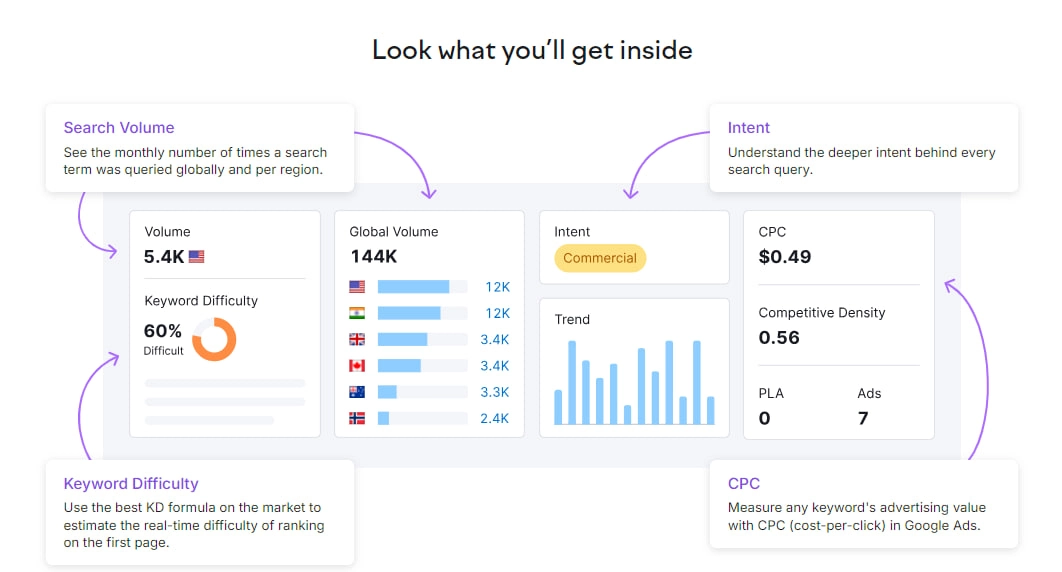The height and width of the screenshot is (572, 1062).
Task: Click the orange Keyword Difficulty donut chart
Action: [214, 339]
